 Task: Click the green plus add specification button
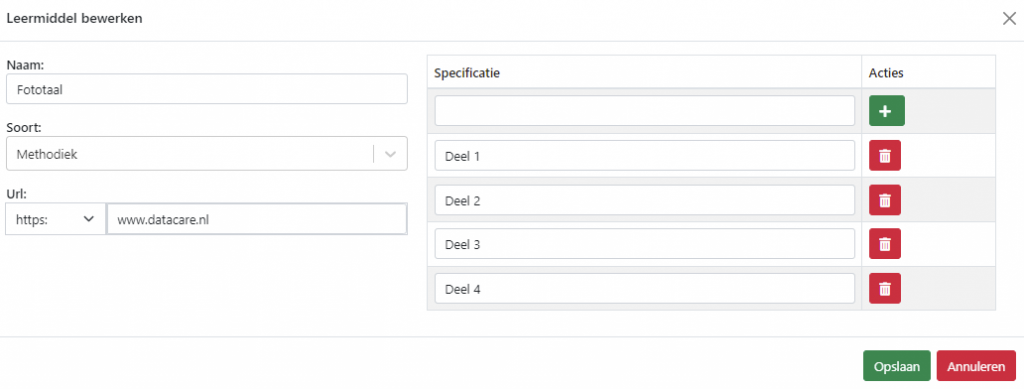click(886, 111)
